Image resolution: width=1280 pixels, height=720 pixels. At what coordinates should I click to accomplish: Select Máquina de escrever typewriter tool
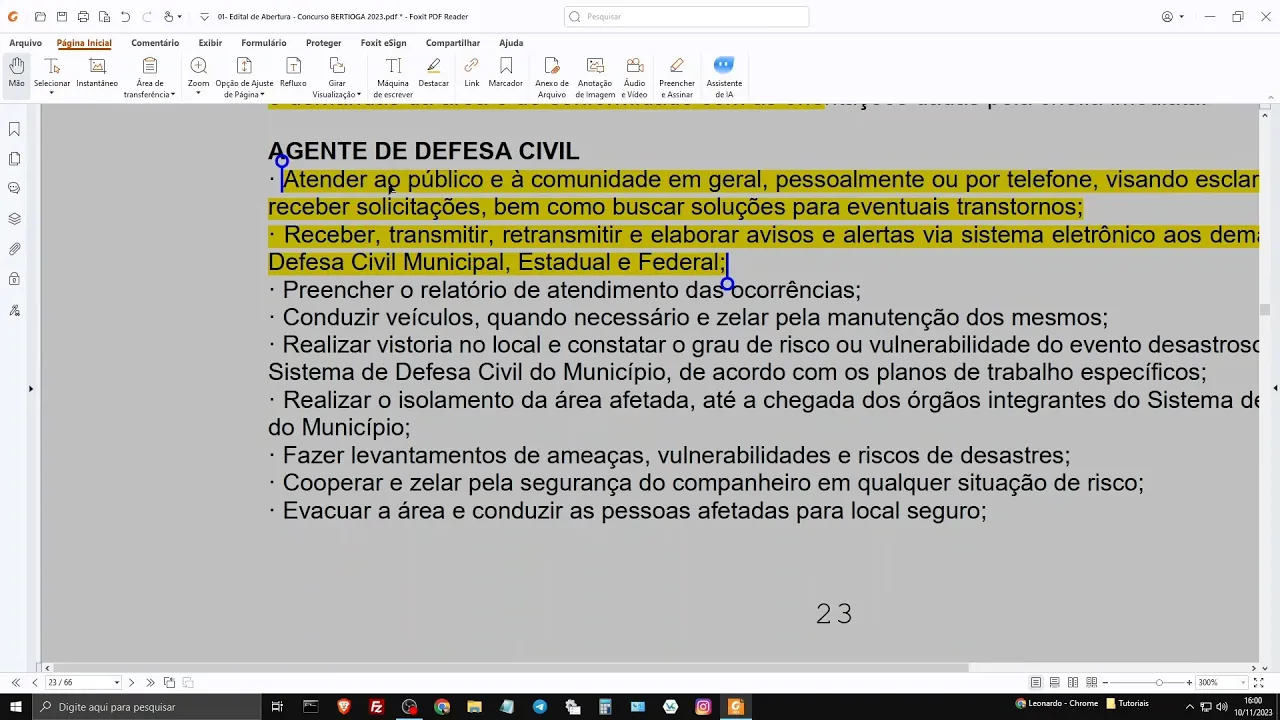click(x=393, y=77)
